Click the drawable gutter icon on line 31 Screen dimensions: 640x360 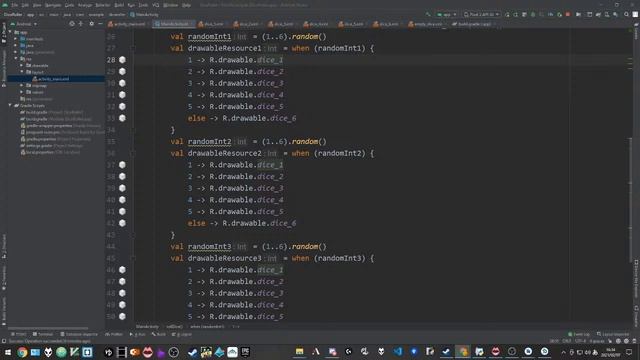click(122, 95)
